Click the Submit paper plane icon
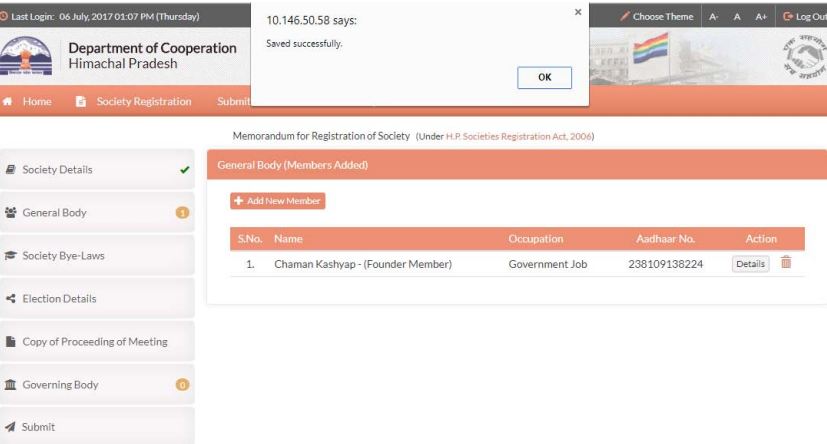Image resolution: width=827 pixels, height=444 pixels. [10, 427]
